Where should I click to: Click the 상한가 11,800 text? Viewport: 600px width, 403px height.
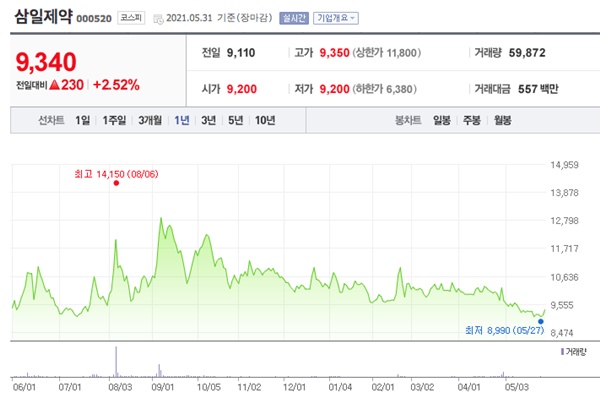pos(386,53)
